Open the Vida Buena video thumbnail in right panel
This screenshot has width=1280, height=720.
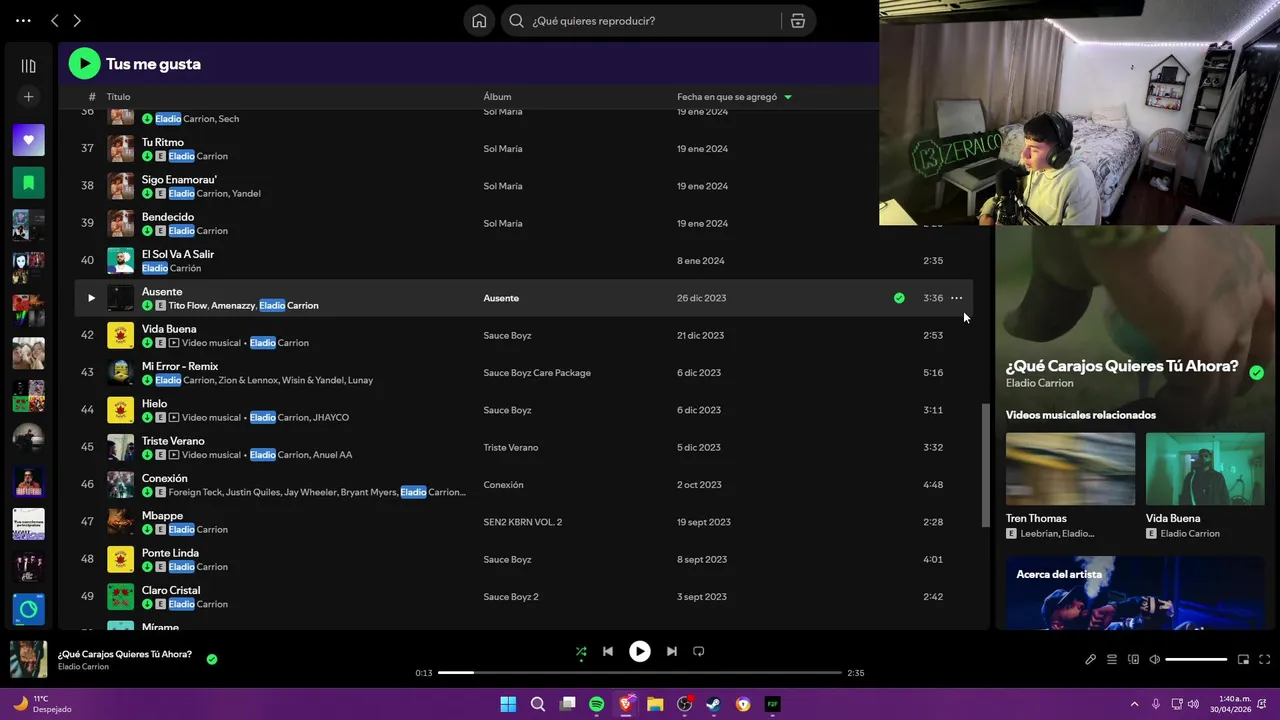pyautogui.click(x=1205, y=469)
